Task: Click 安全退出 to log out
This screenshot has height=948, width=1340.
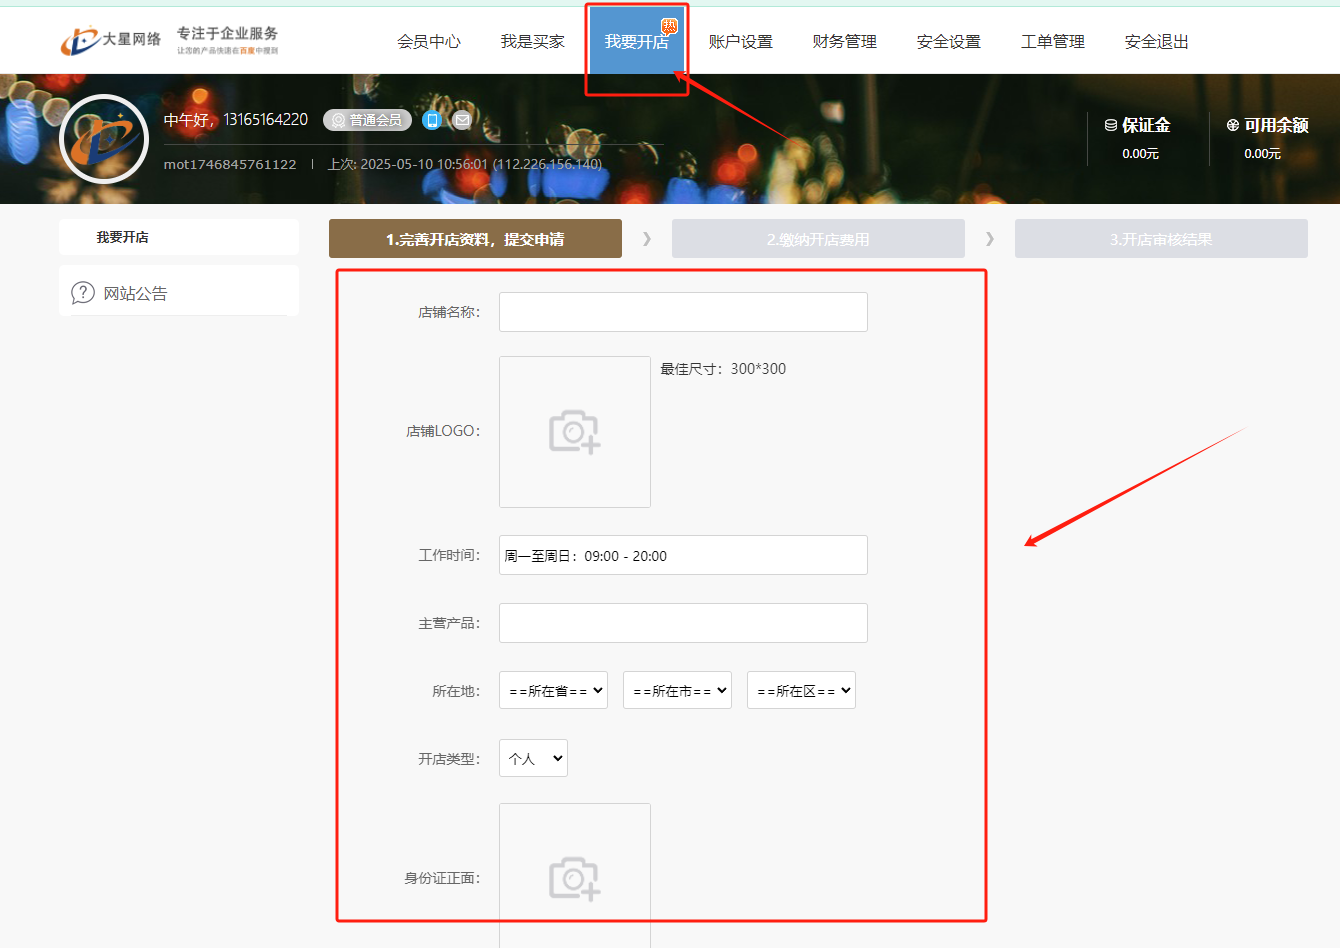Action: (x=1156, y=41)
